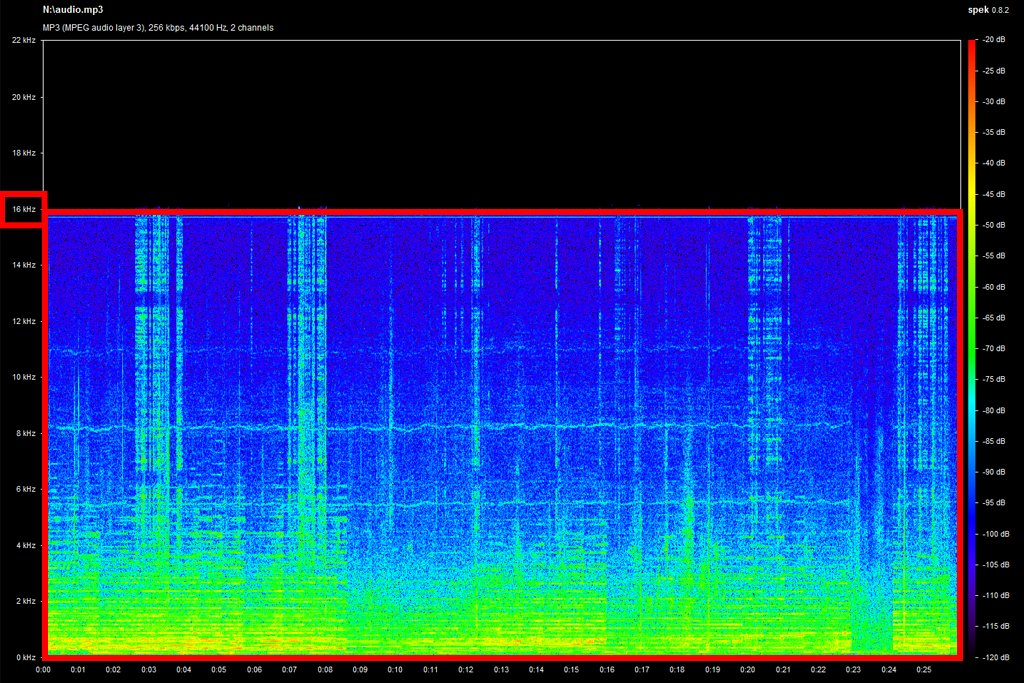Viewport: 1024px width, 683px height.
Task: Click the 0:20 time label
Action: [748, 669]
